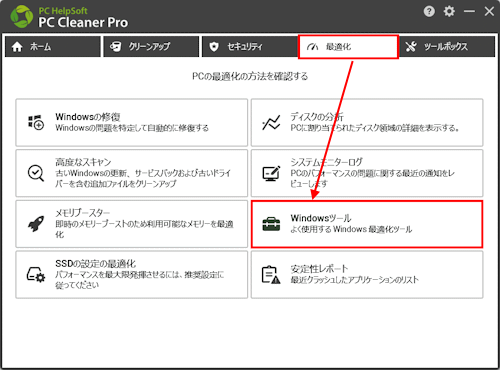Click the 安定性レポート clipboard warning icon
This screenshot has height=370, width=500.
[271, 275]
